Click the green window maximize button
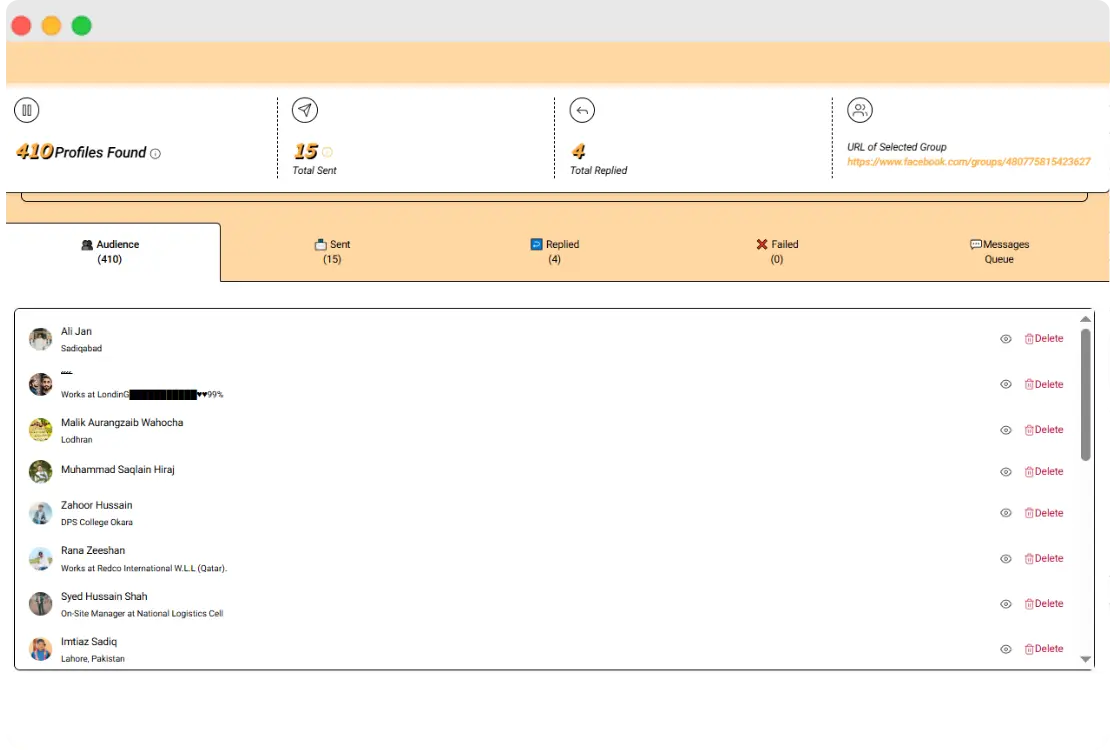This screenshot has height=750, width=1116. (82, 26)
